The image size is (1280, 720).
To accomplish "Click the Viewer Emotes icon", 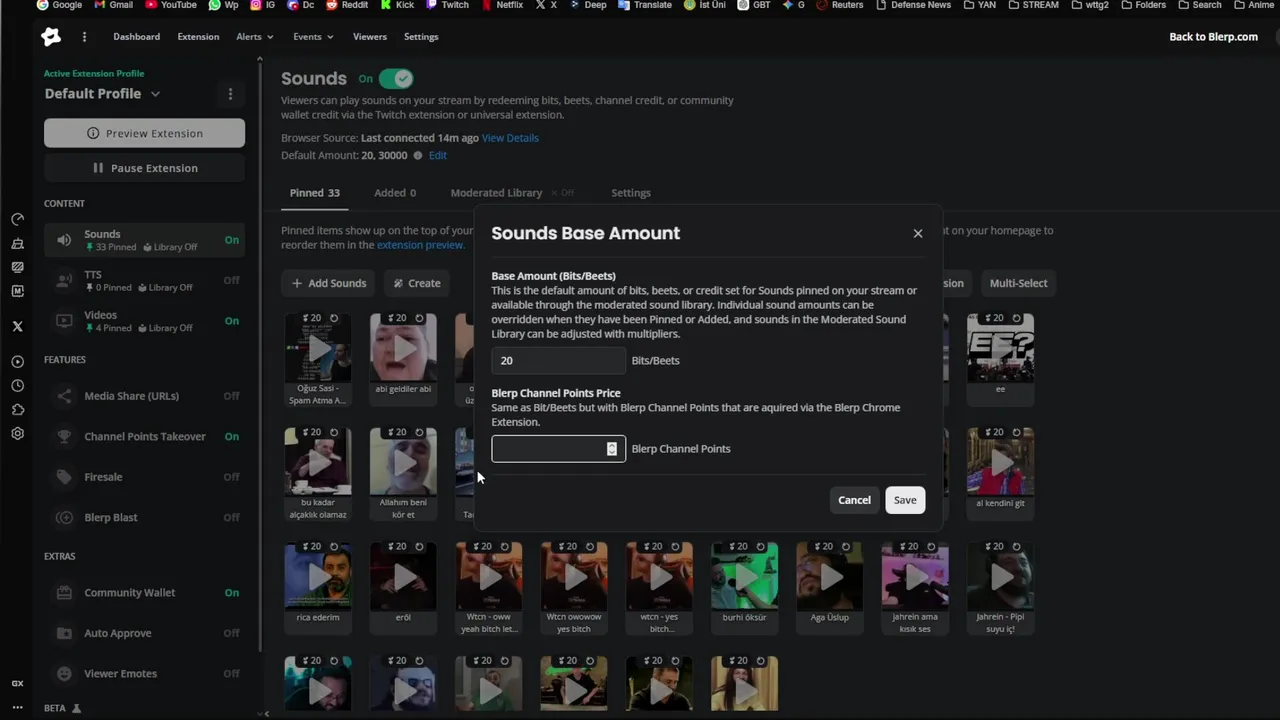I will (64, 674).
